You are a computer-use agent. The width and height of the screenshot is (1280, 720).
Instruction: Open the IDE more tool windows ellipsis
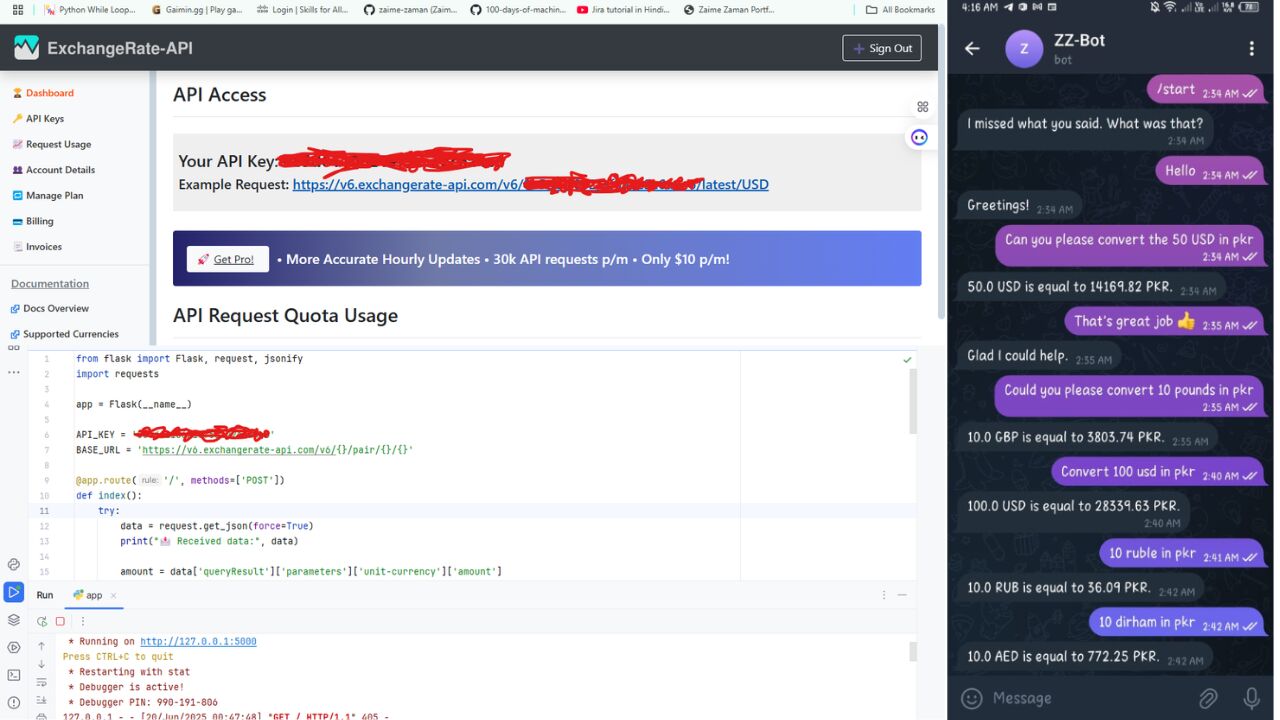click(14, 372)
